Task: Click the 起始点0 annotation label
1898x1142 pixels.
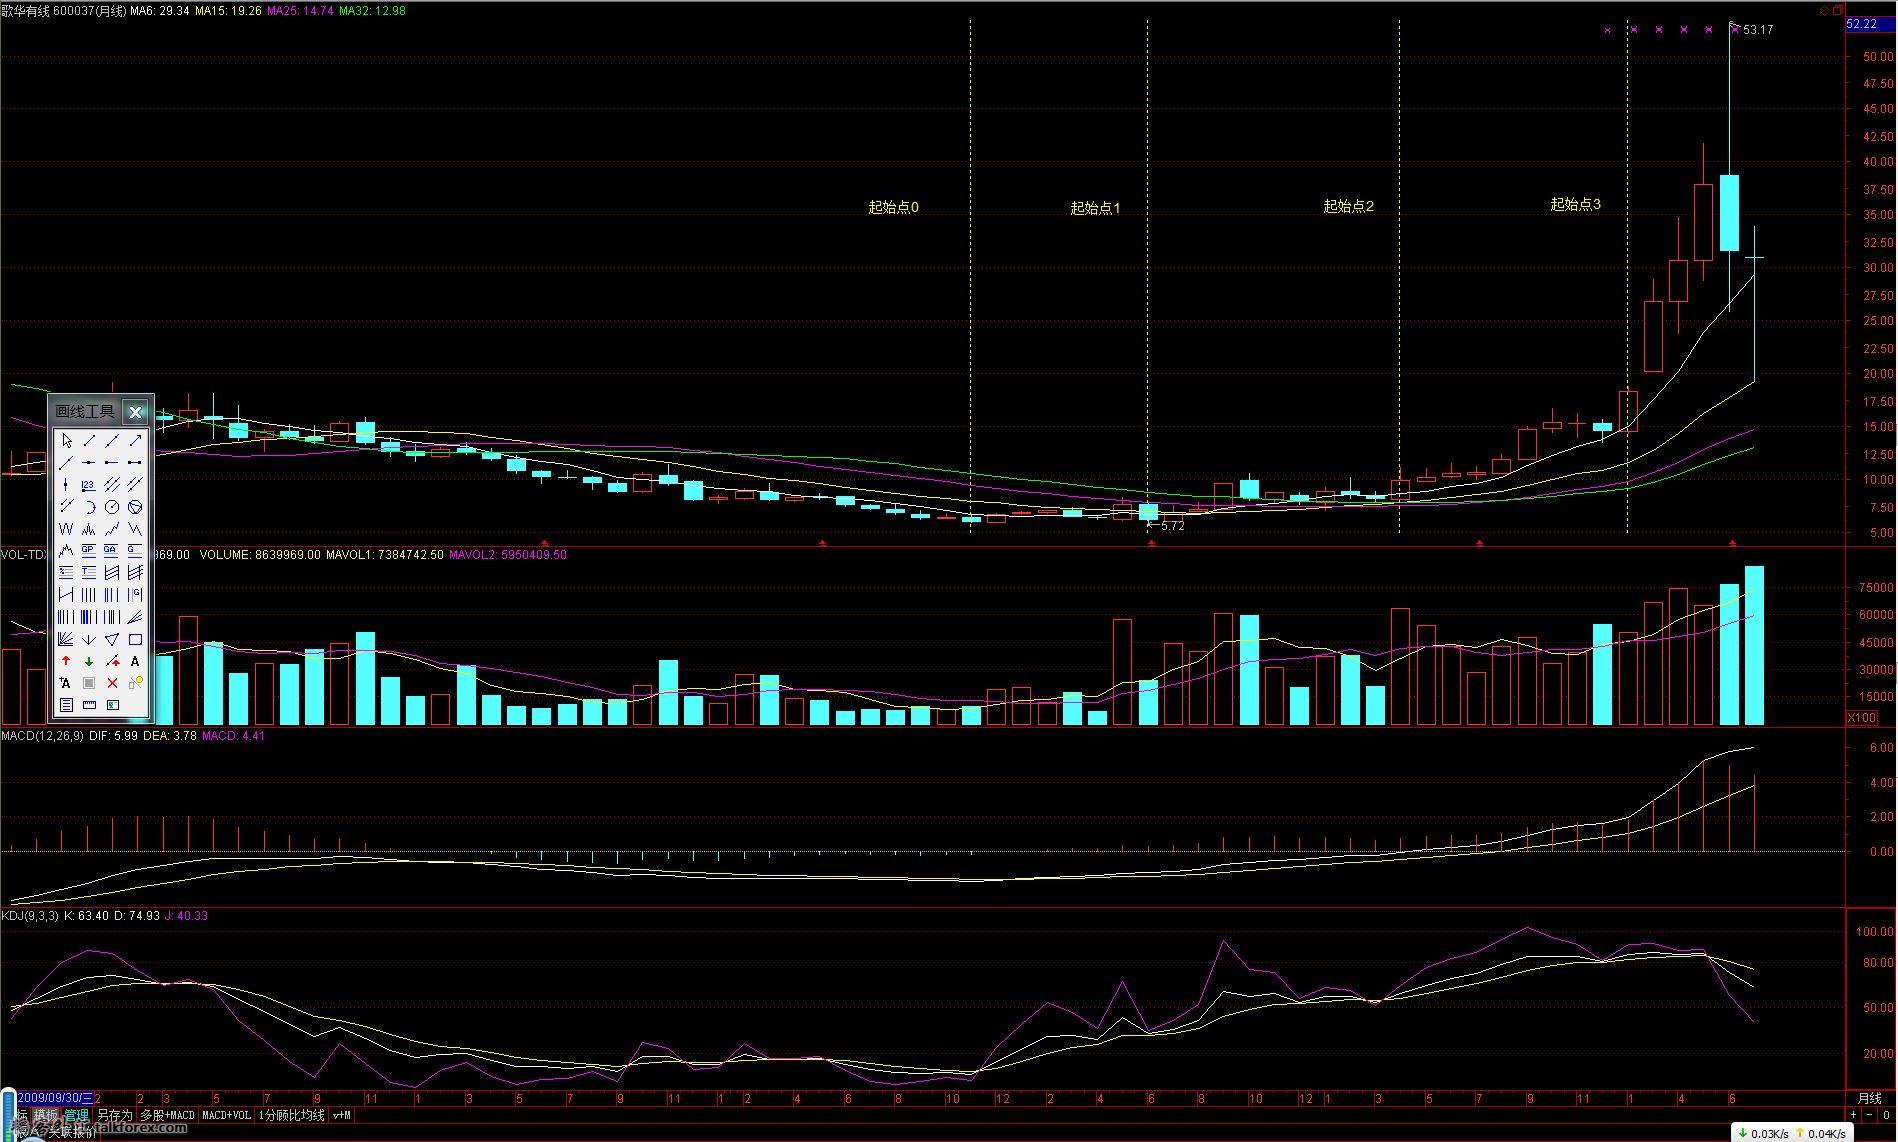Action: (x=893, y=207)
